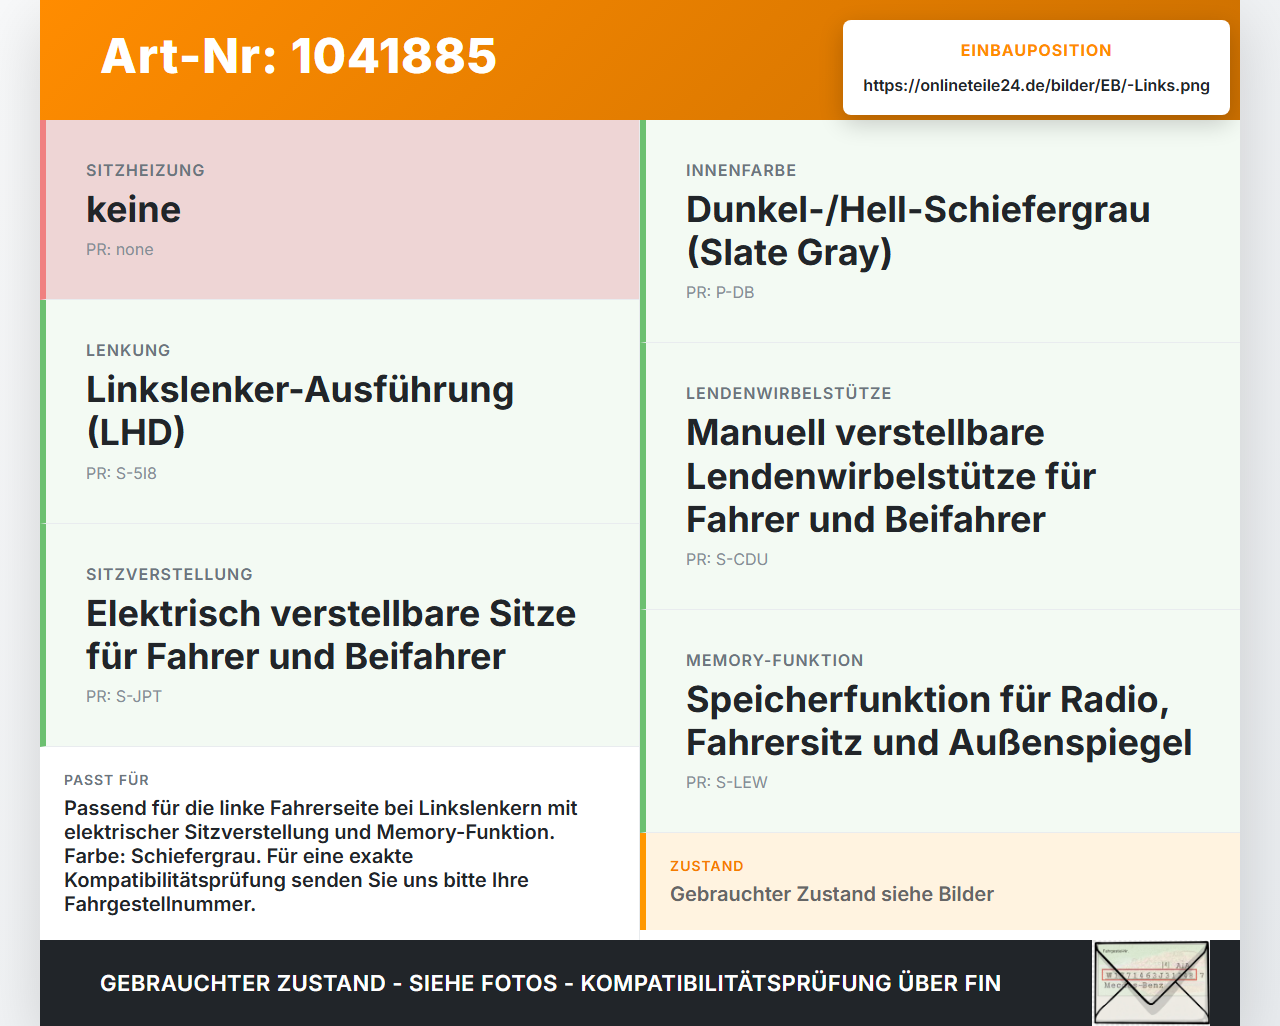Click the INNENFARBE label
This screenshot has width=1280, height=1026.
pyautogui.click(x=741, y=170)
